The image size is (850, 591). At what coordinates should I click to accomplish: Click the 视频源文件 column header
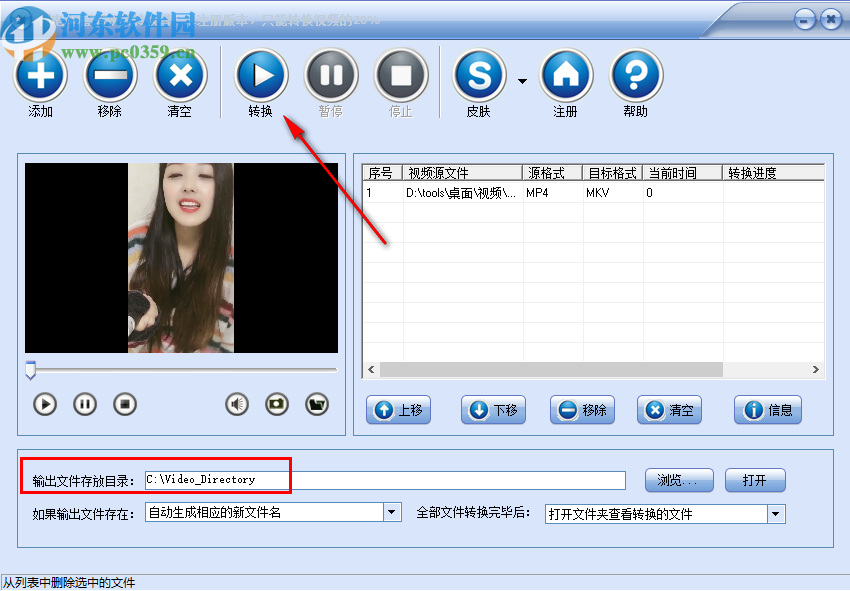click(462, 173)
